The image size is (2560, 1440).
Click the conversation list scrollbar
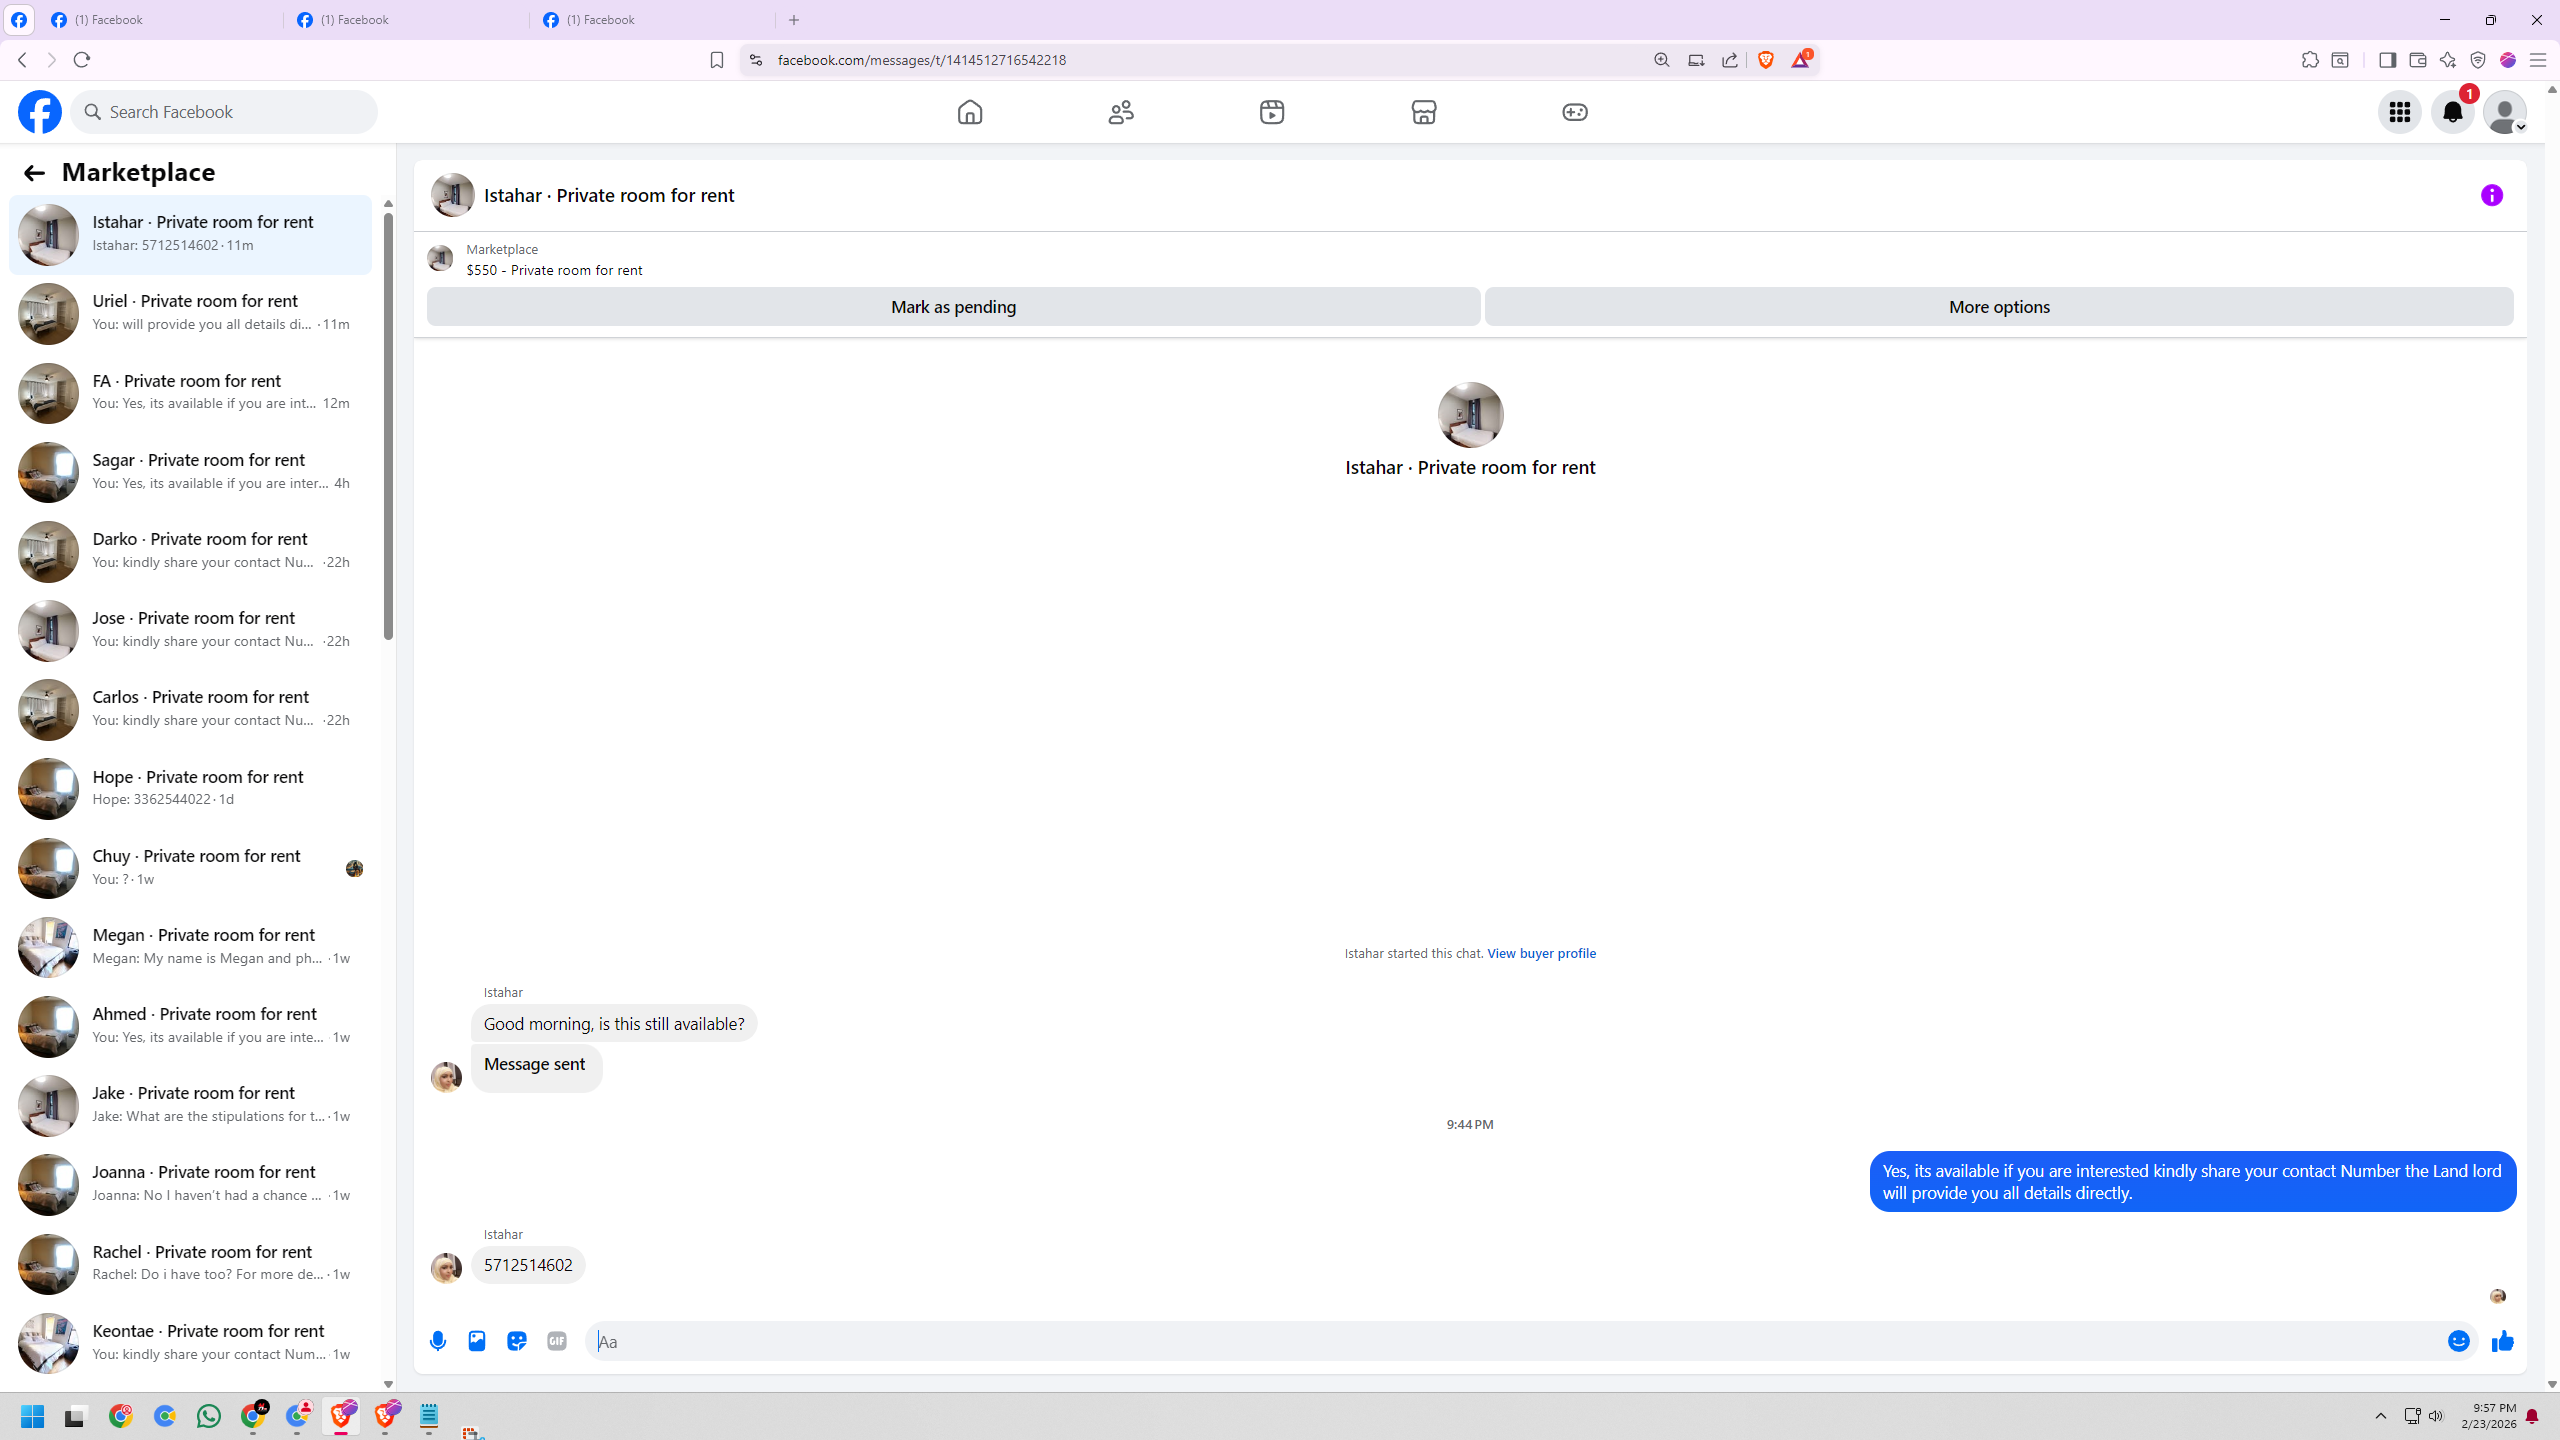(388, 425)
